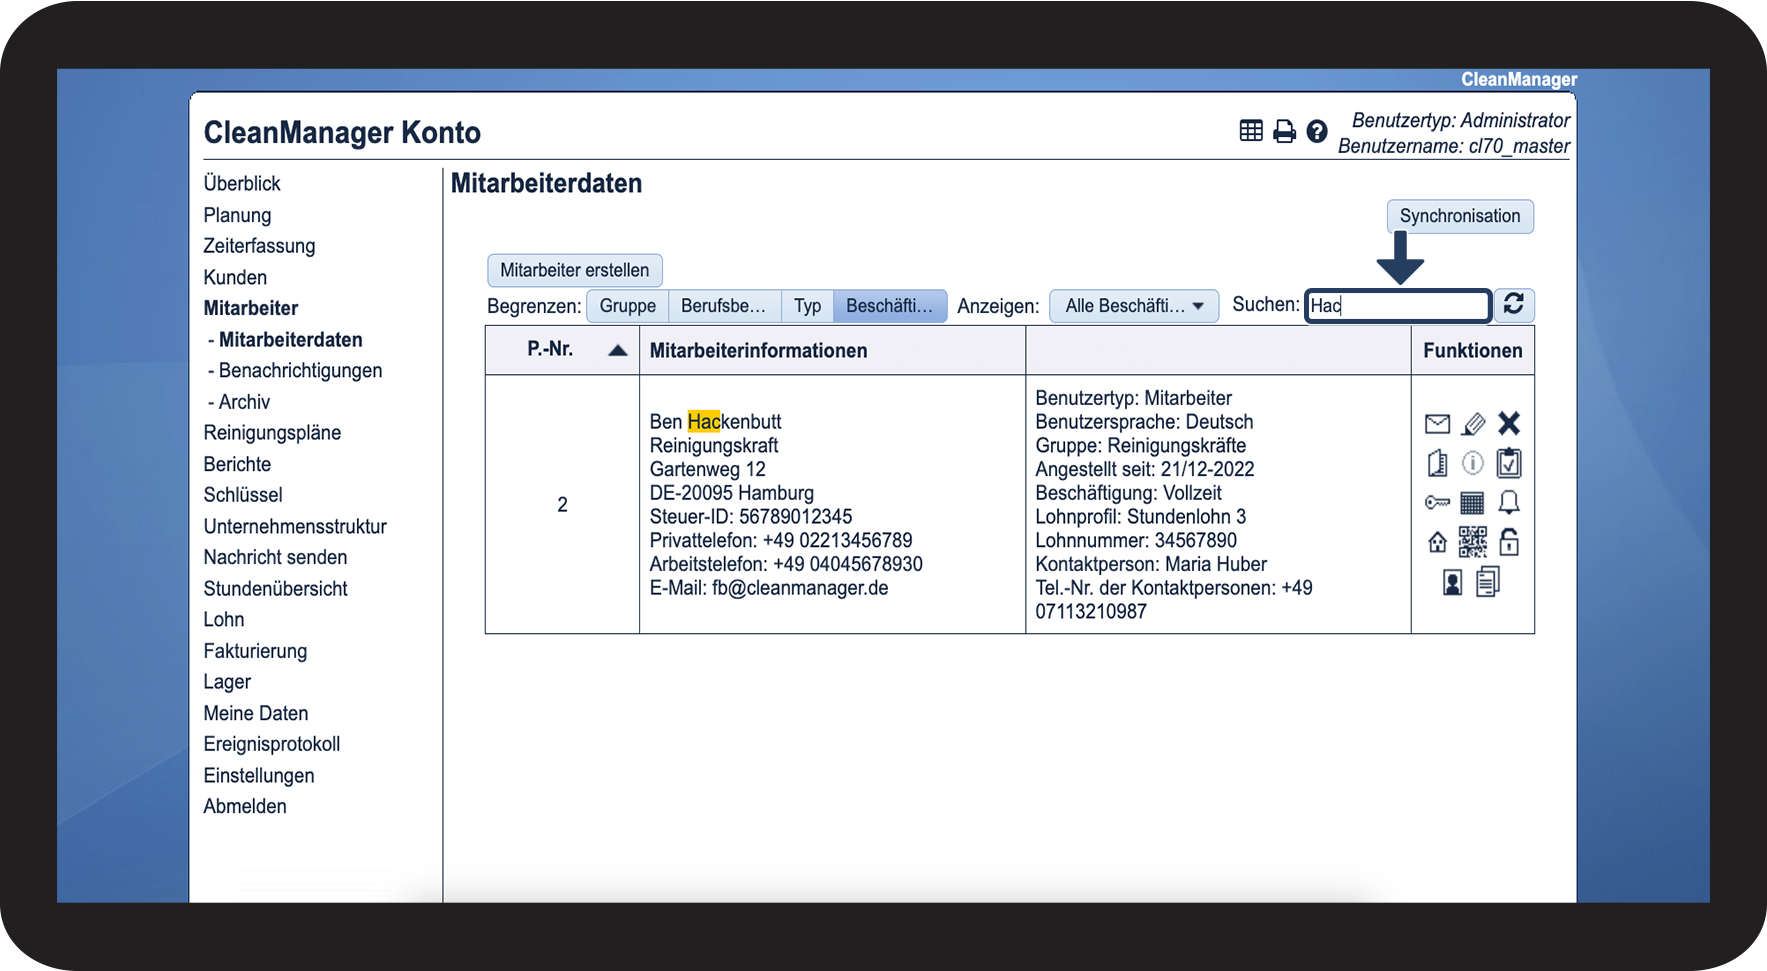Show employee info via the circled i icon
The width and height of the screenshot is (1767, 971).
tap(1473, 463)
